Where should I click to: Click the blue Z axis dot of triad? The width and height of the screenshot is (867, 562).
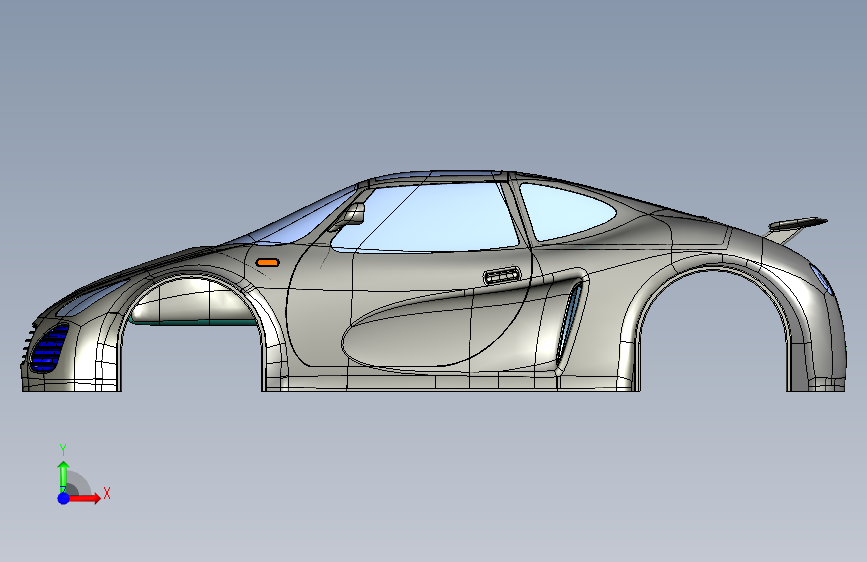coord(64,498)
